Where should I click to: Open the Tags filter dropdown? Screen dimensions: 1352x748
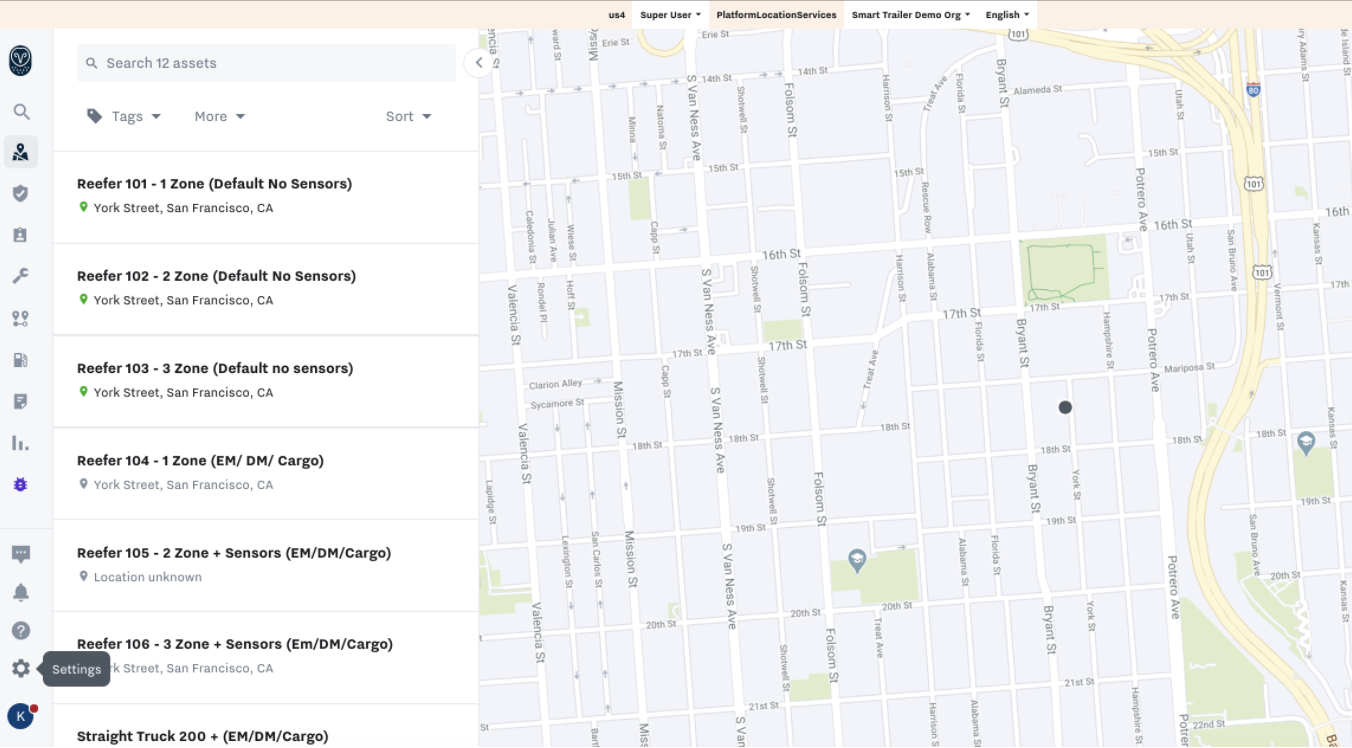[124, 116]
